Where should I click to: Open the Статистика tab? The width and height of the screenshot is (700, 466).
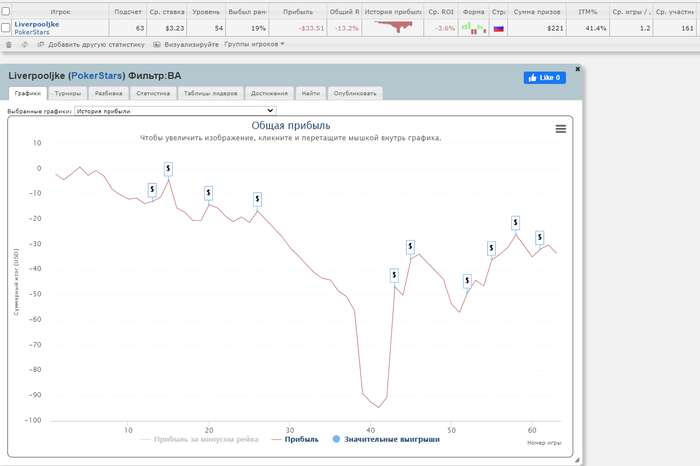point(153,93)
